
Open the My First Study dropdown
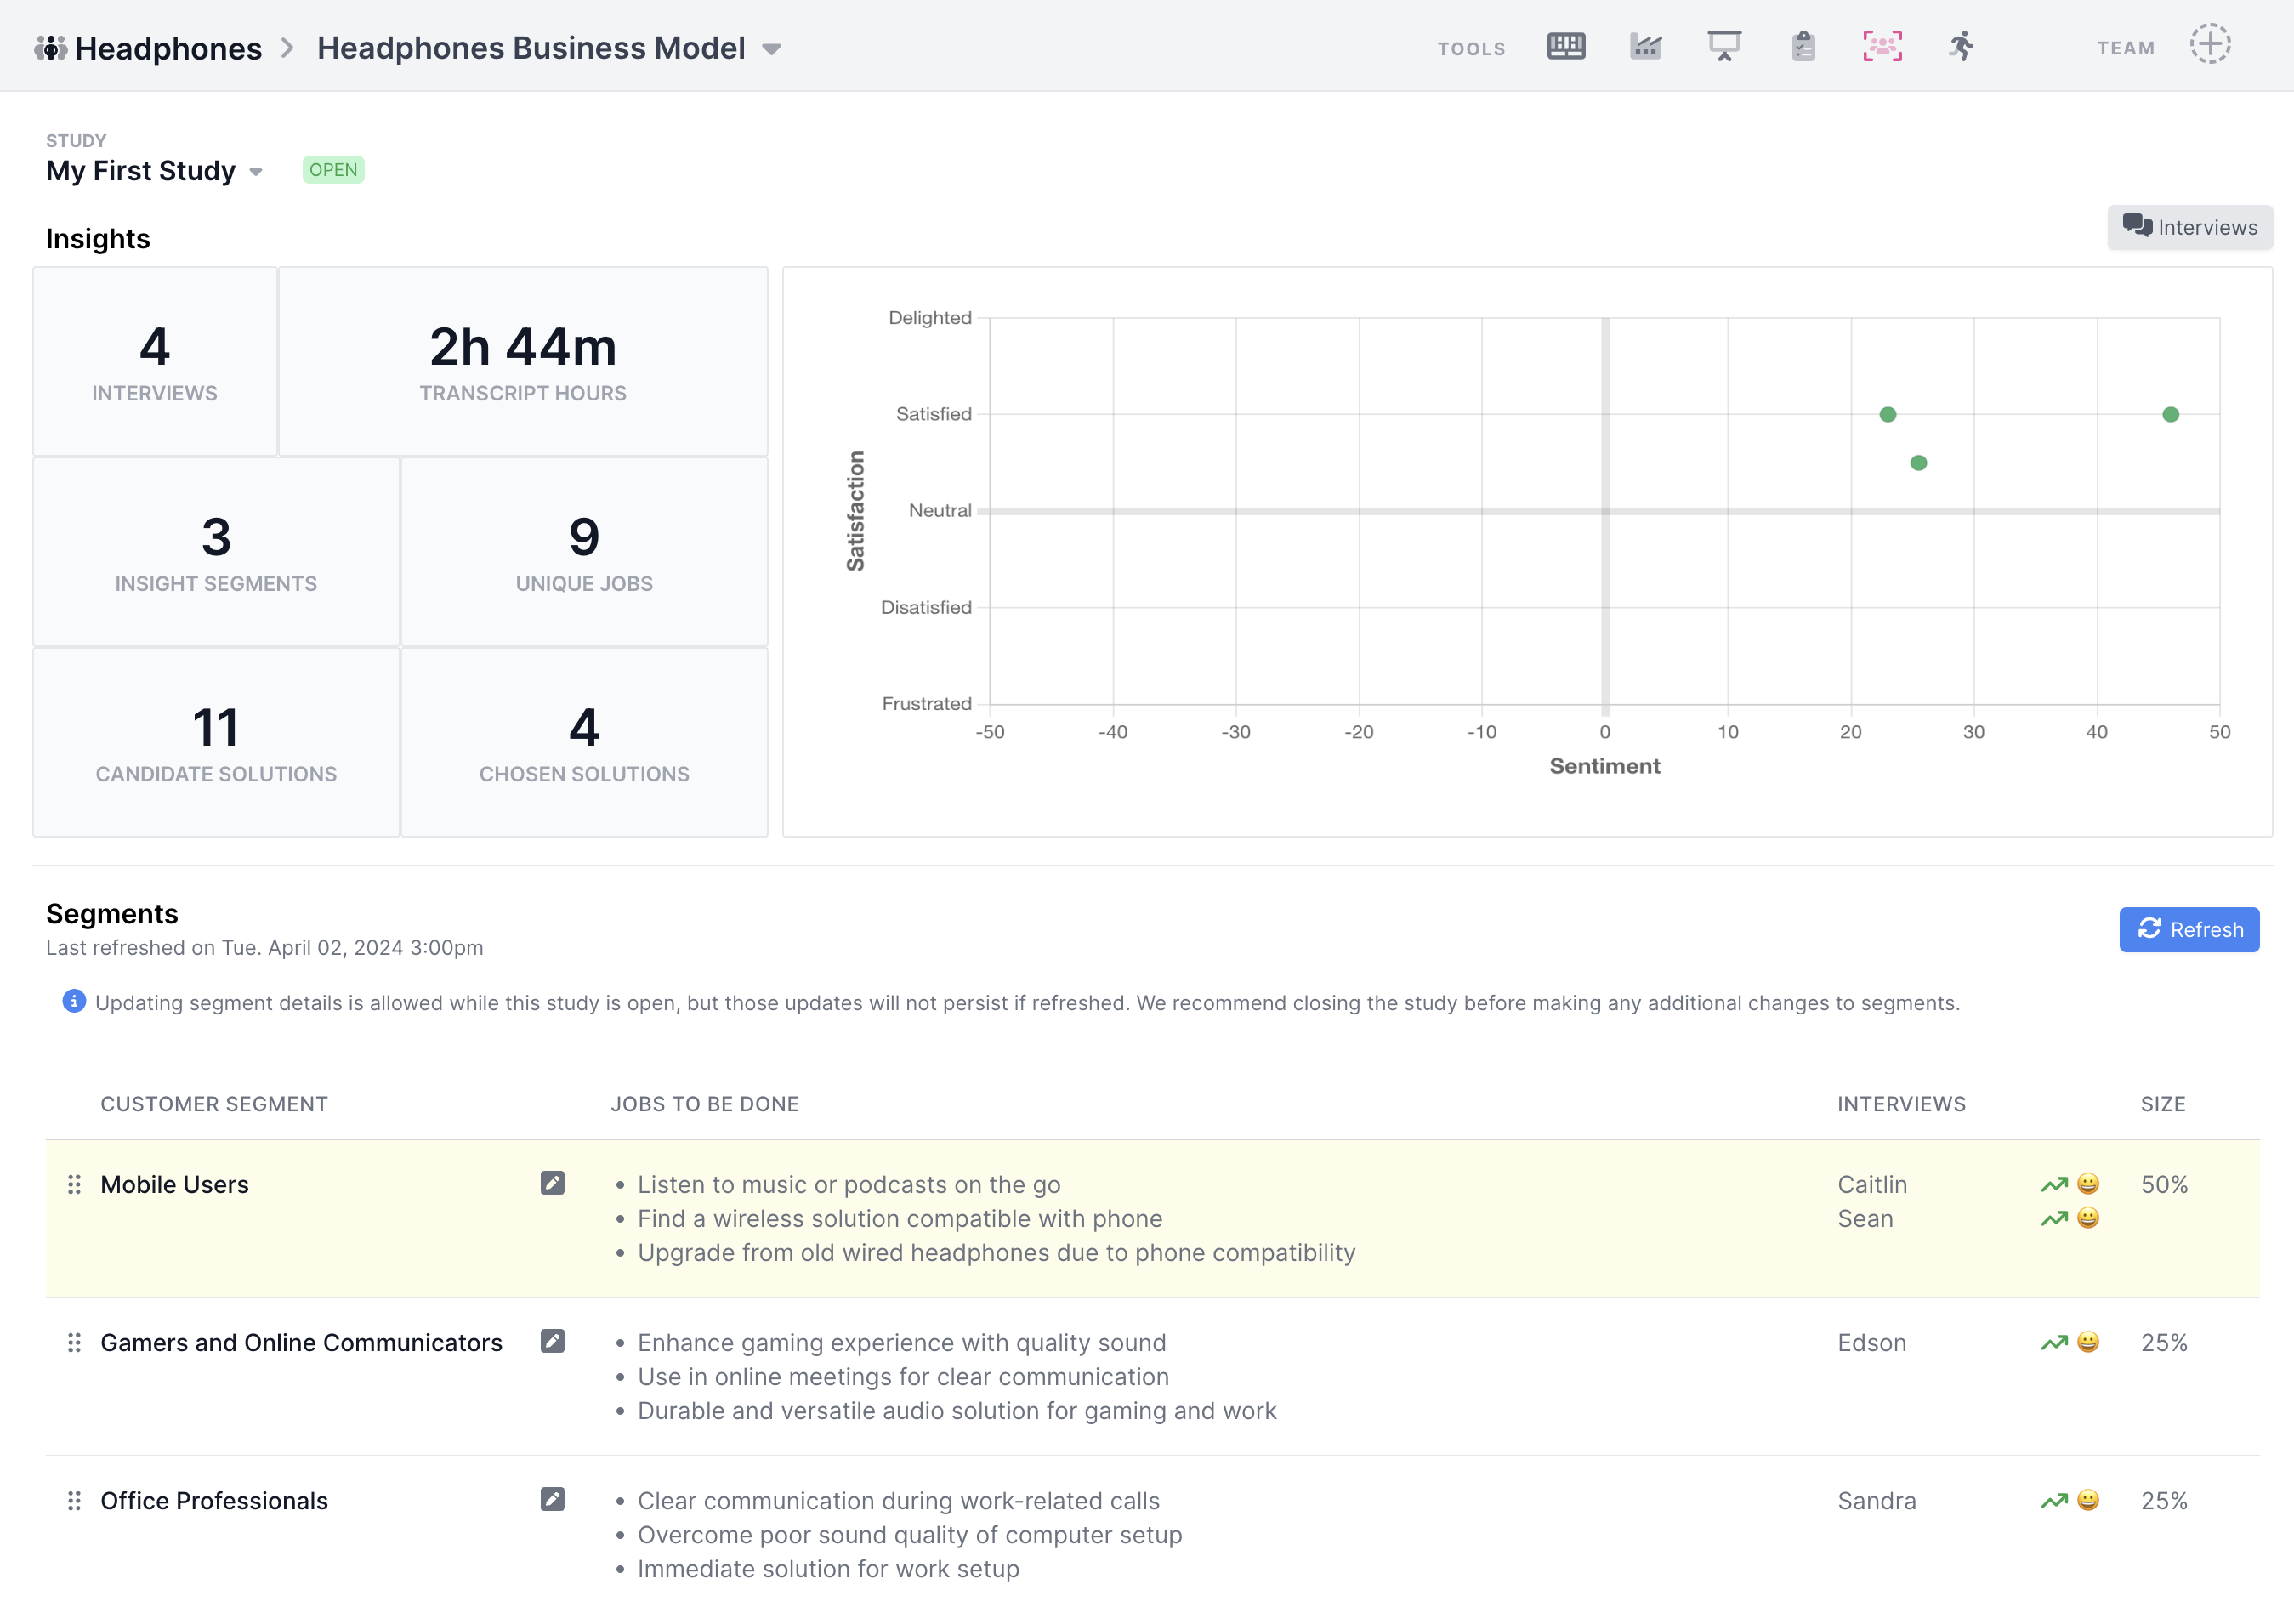tap(256, 172)
